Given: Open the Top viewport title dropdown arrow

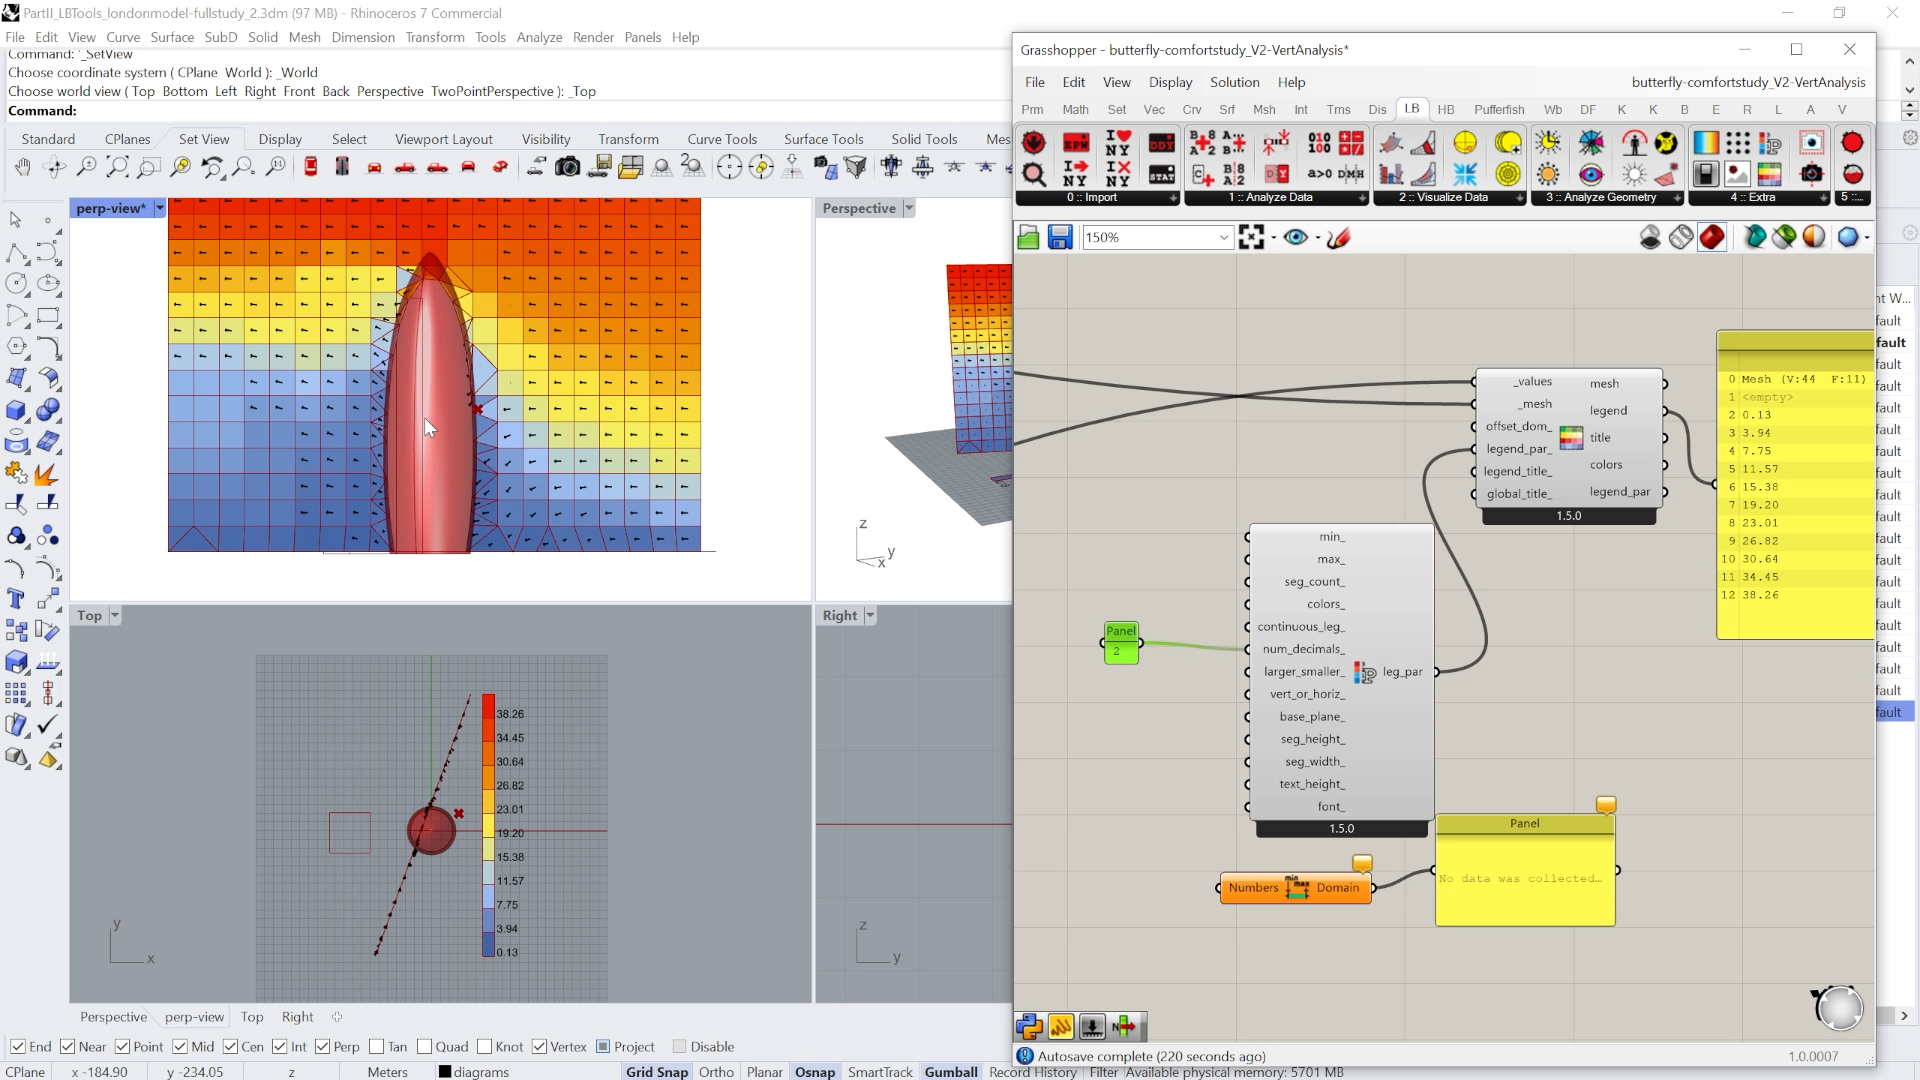Looking at the screenshot, I should pos(114,615).
